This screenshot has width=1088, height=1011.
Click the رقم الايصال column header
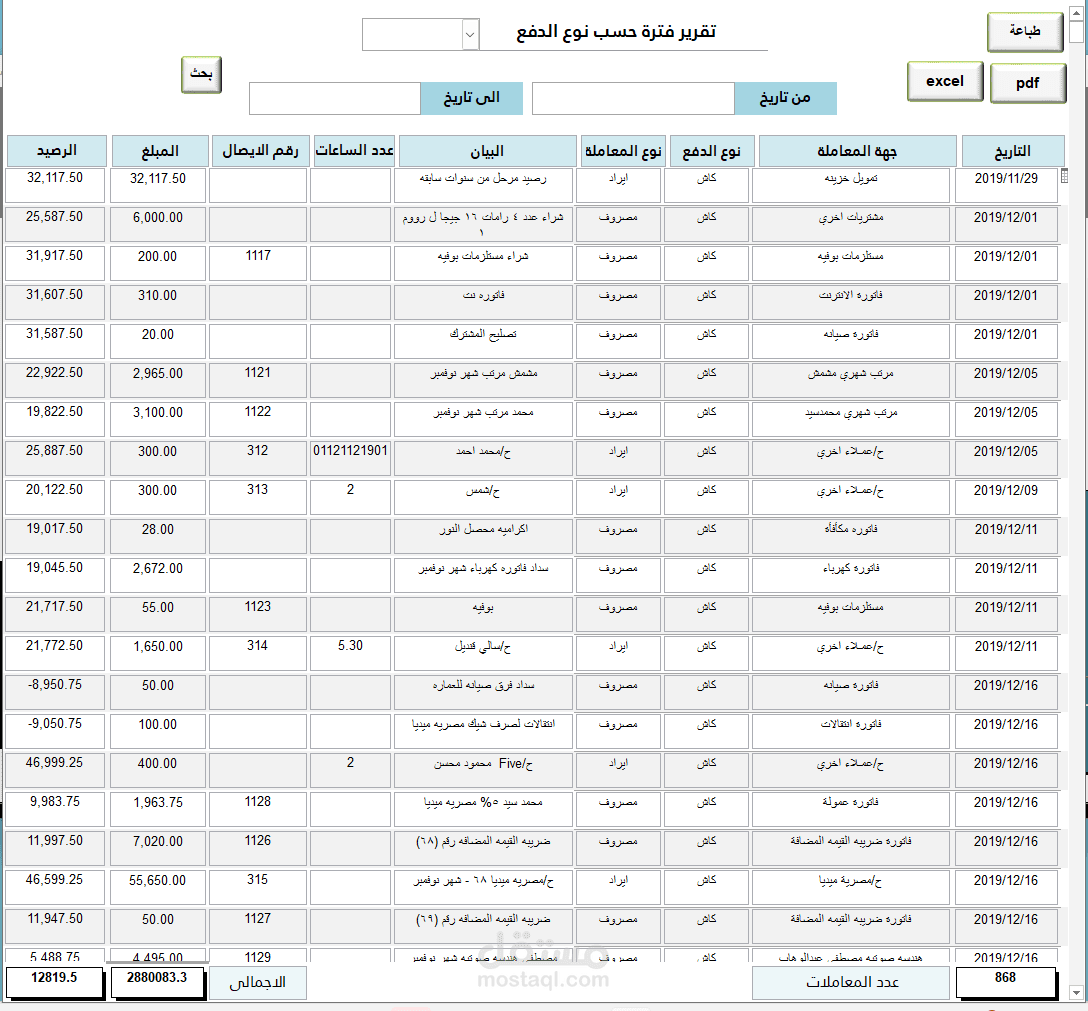click(260, 151)
